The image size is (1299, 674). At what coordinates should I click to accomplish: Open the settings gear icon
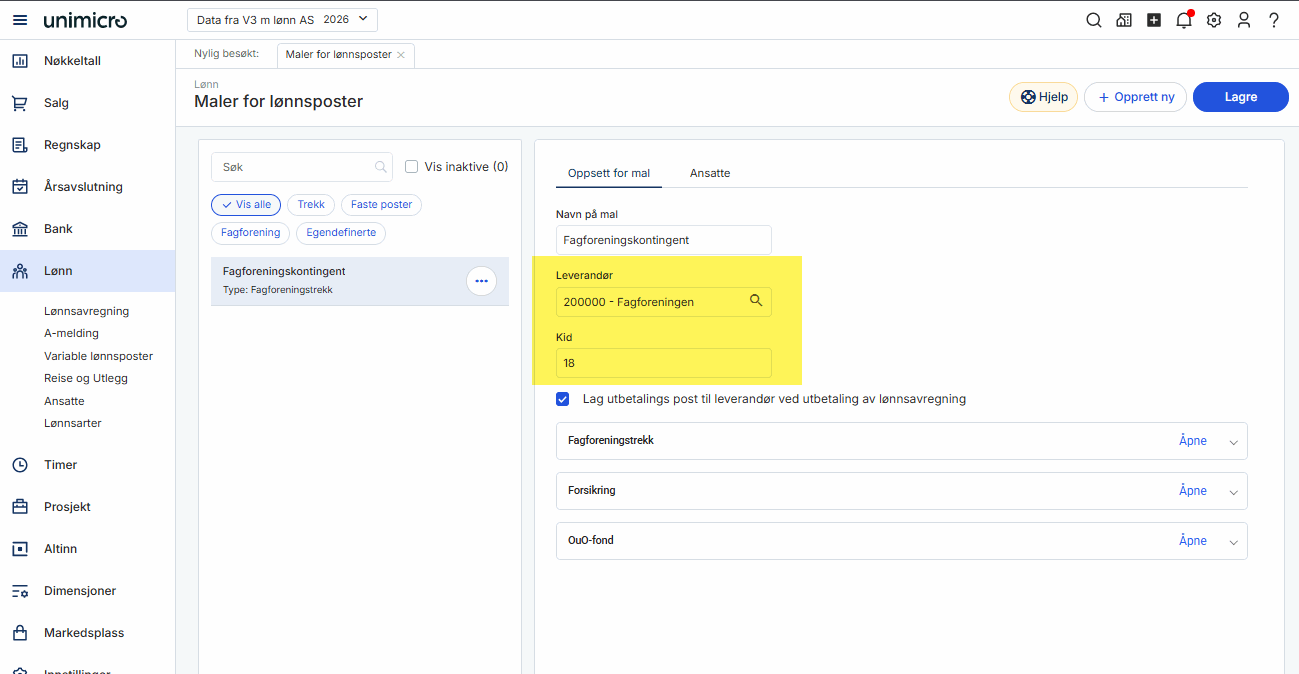point(1214,20)
